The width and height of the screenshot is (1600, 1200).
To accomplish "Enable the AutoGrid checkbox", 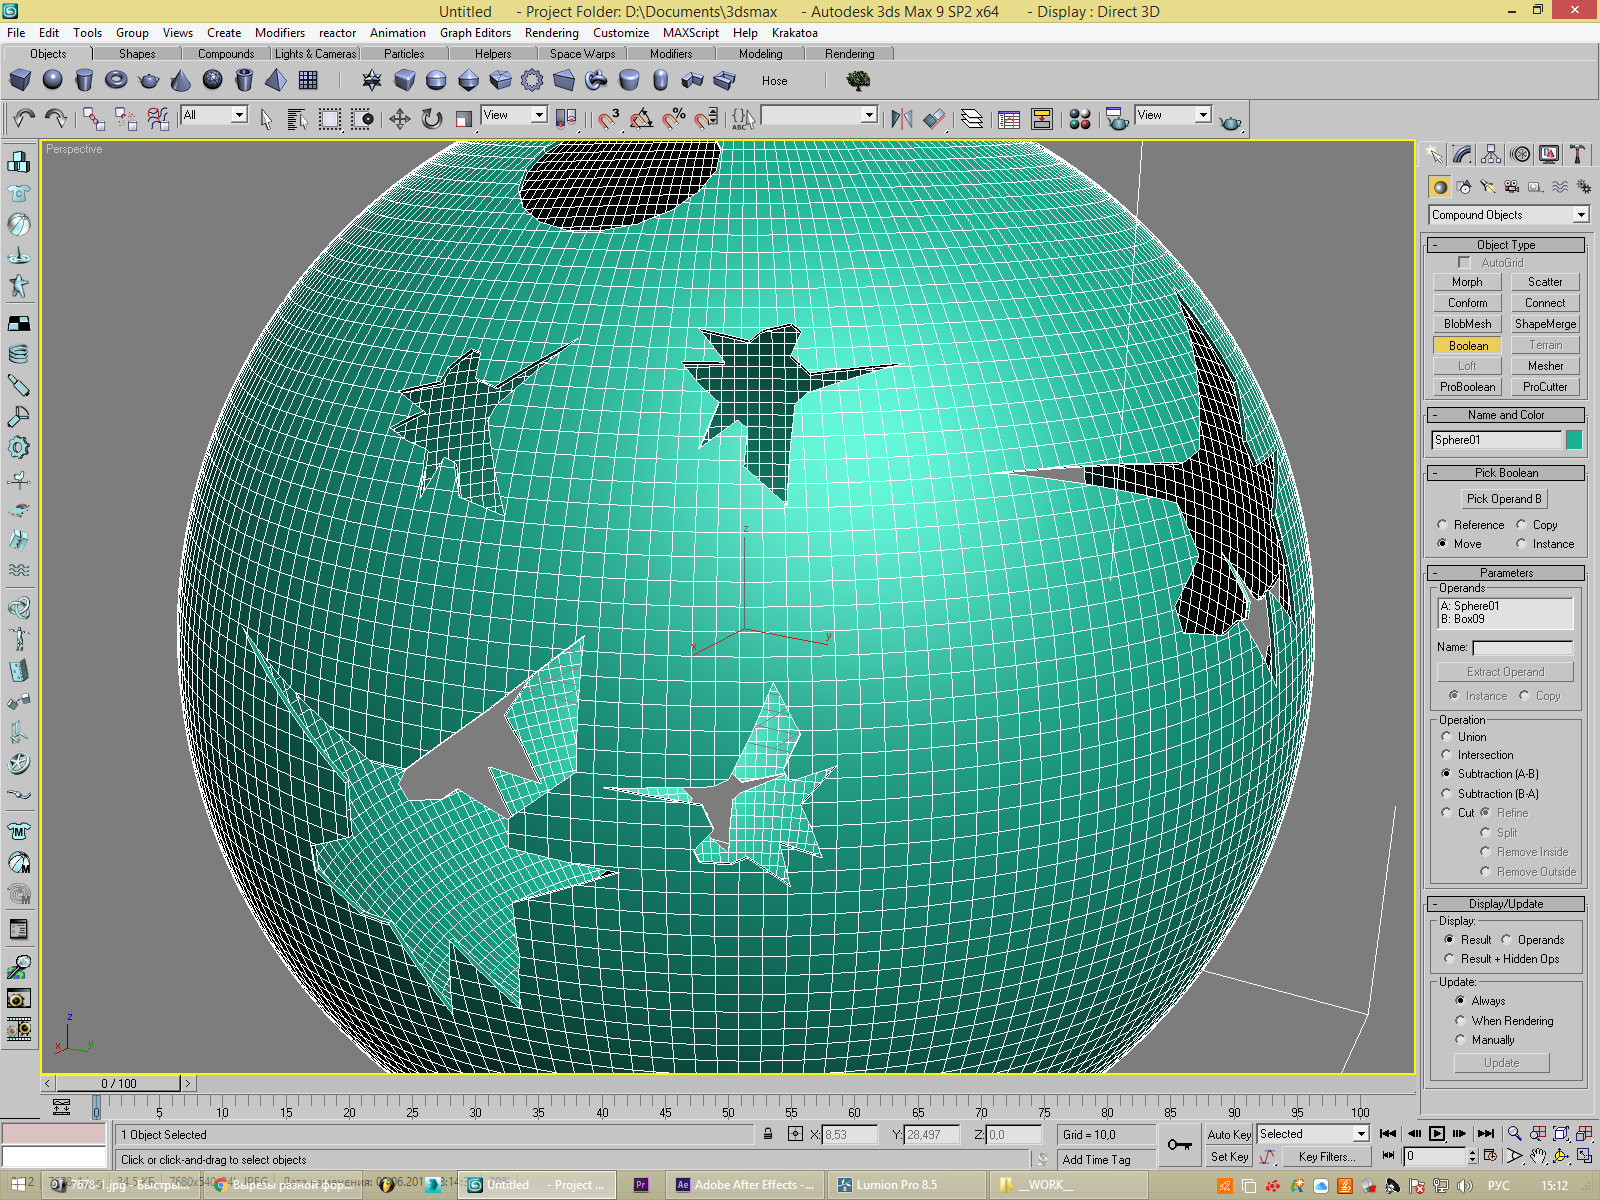I will click(x=1464, y=263).
